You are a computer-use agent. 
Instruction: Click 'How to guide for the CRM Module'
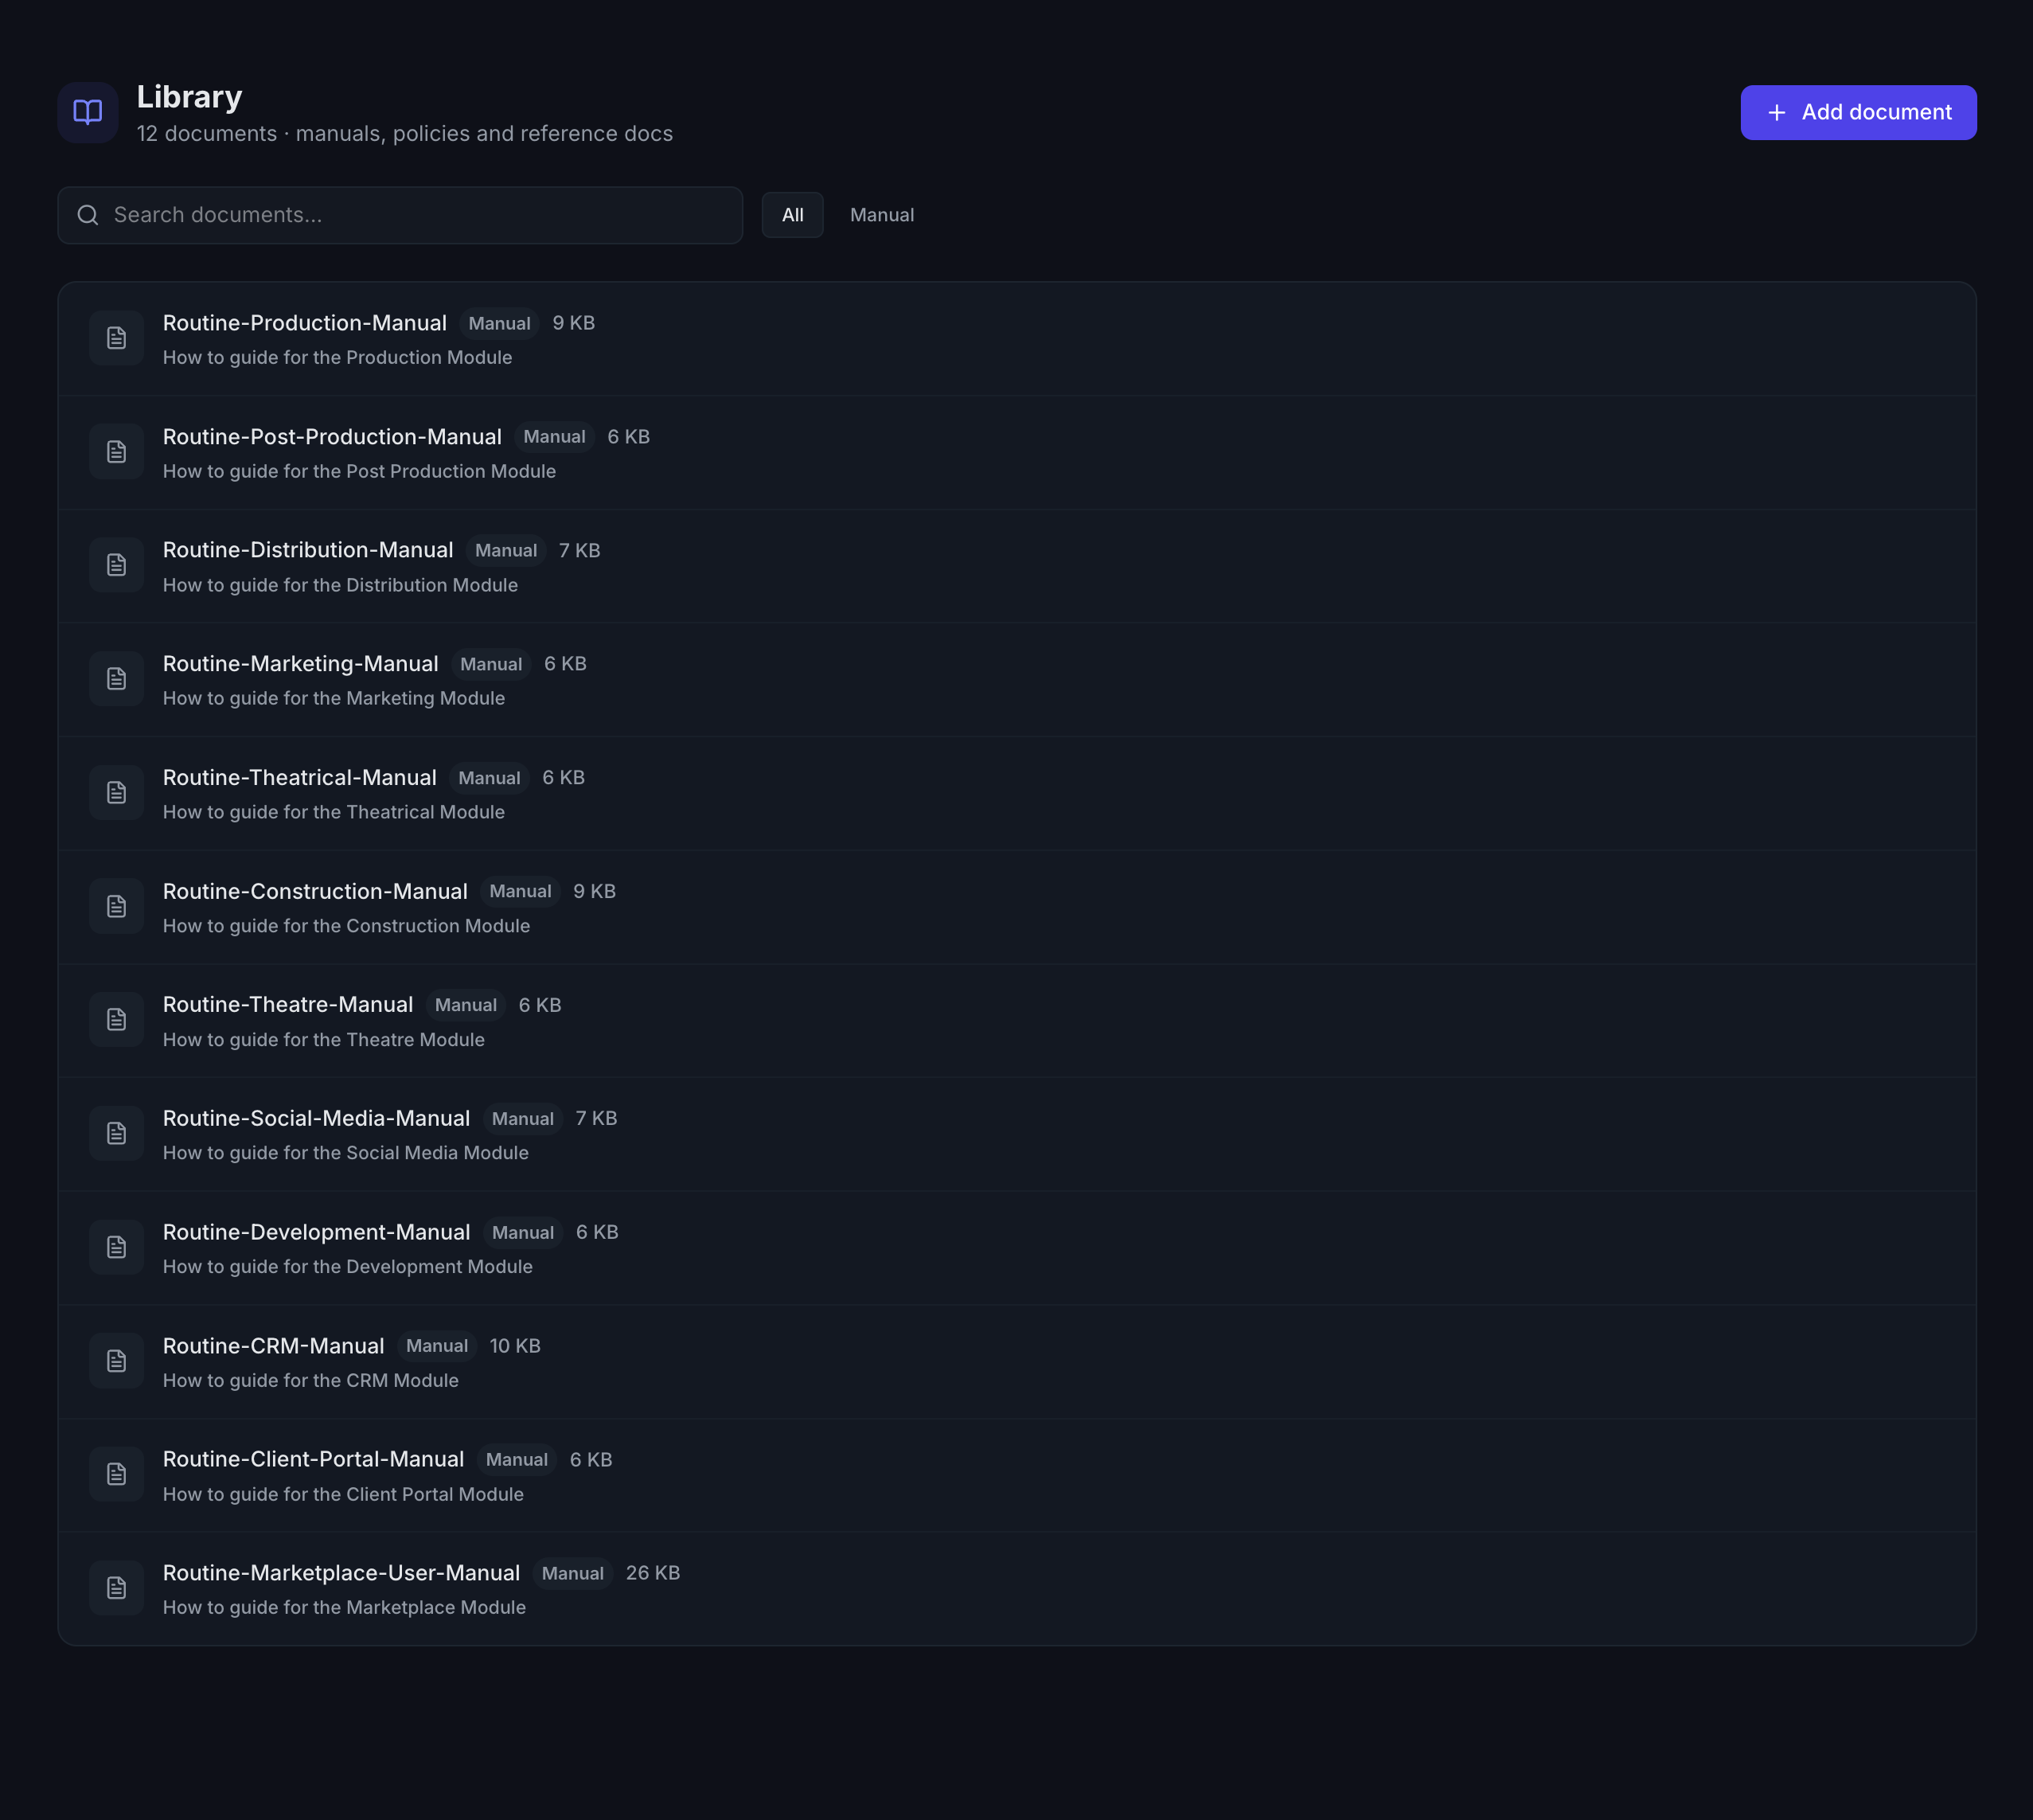311,1381
